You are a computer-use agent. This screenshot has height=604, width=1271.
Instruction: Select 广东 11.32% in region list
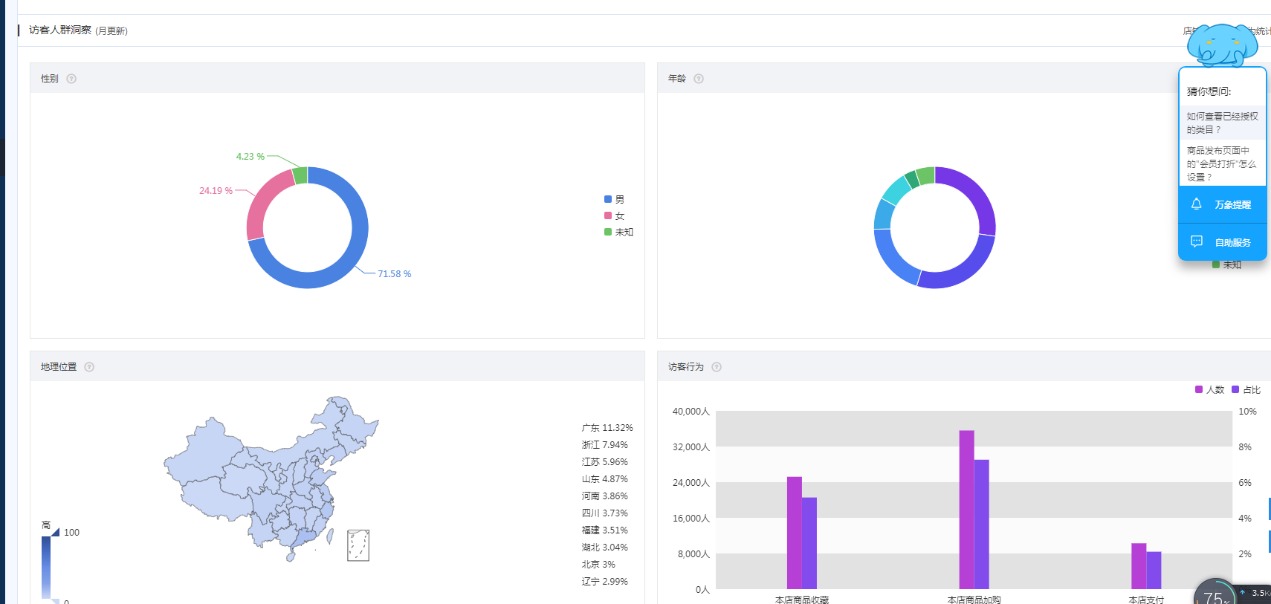pyautogui.click(x=607, y=428)
